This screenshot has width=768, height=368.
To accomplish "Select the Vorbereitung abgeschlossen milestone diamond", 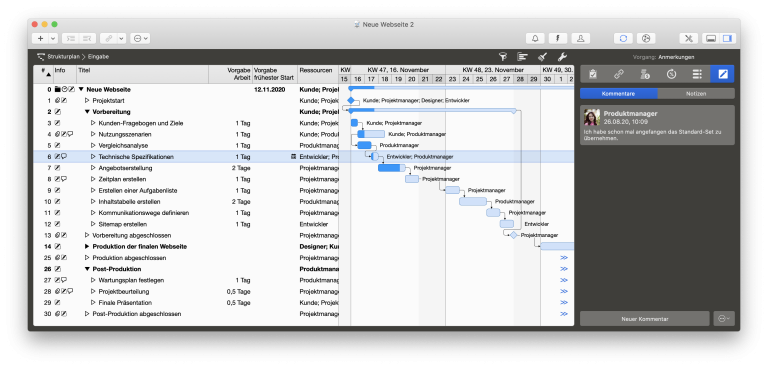I will pos(513,235).
